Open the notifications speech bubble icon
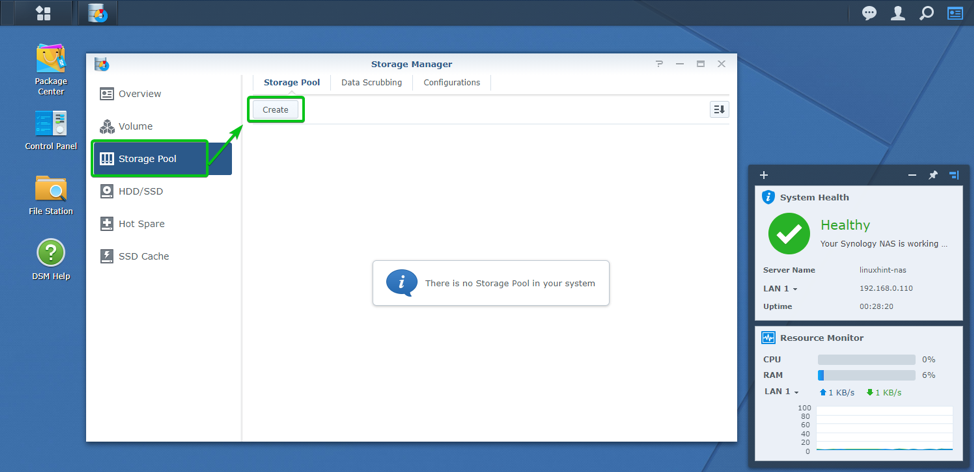This screenshot has width=974, height=472. (869, 13)
